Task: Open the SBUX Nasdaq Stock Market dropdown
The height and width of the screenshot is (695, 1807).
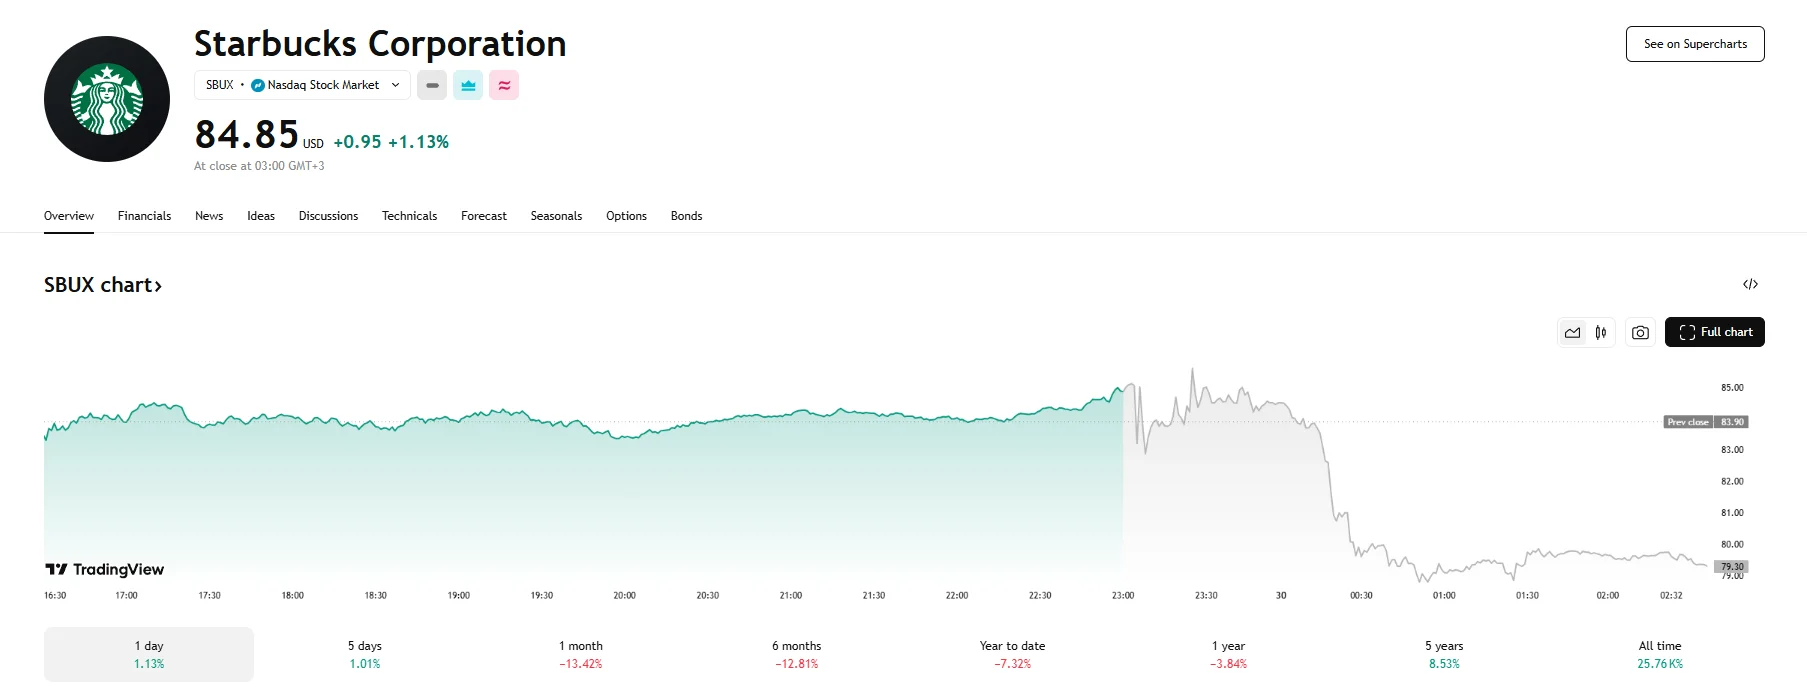Action: tap(302, 85)
